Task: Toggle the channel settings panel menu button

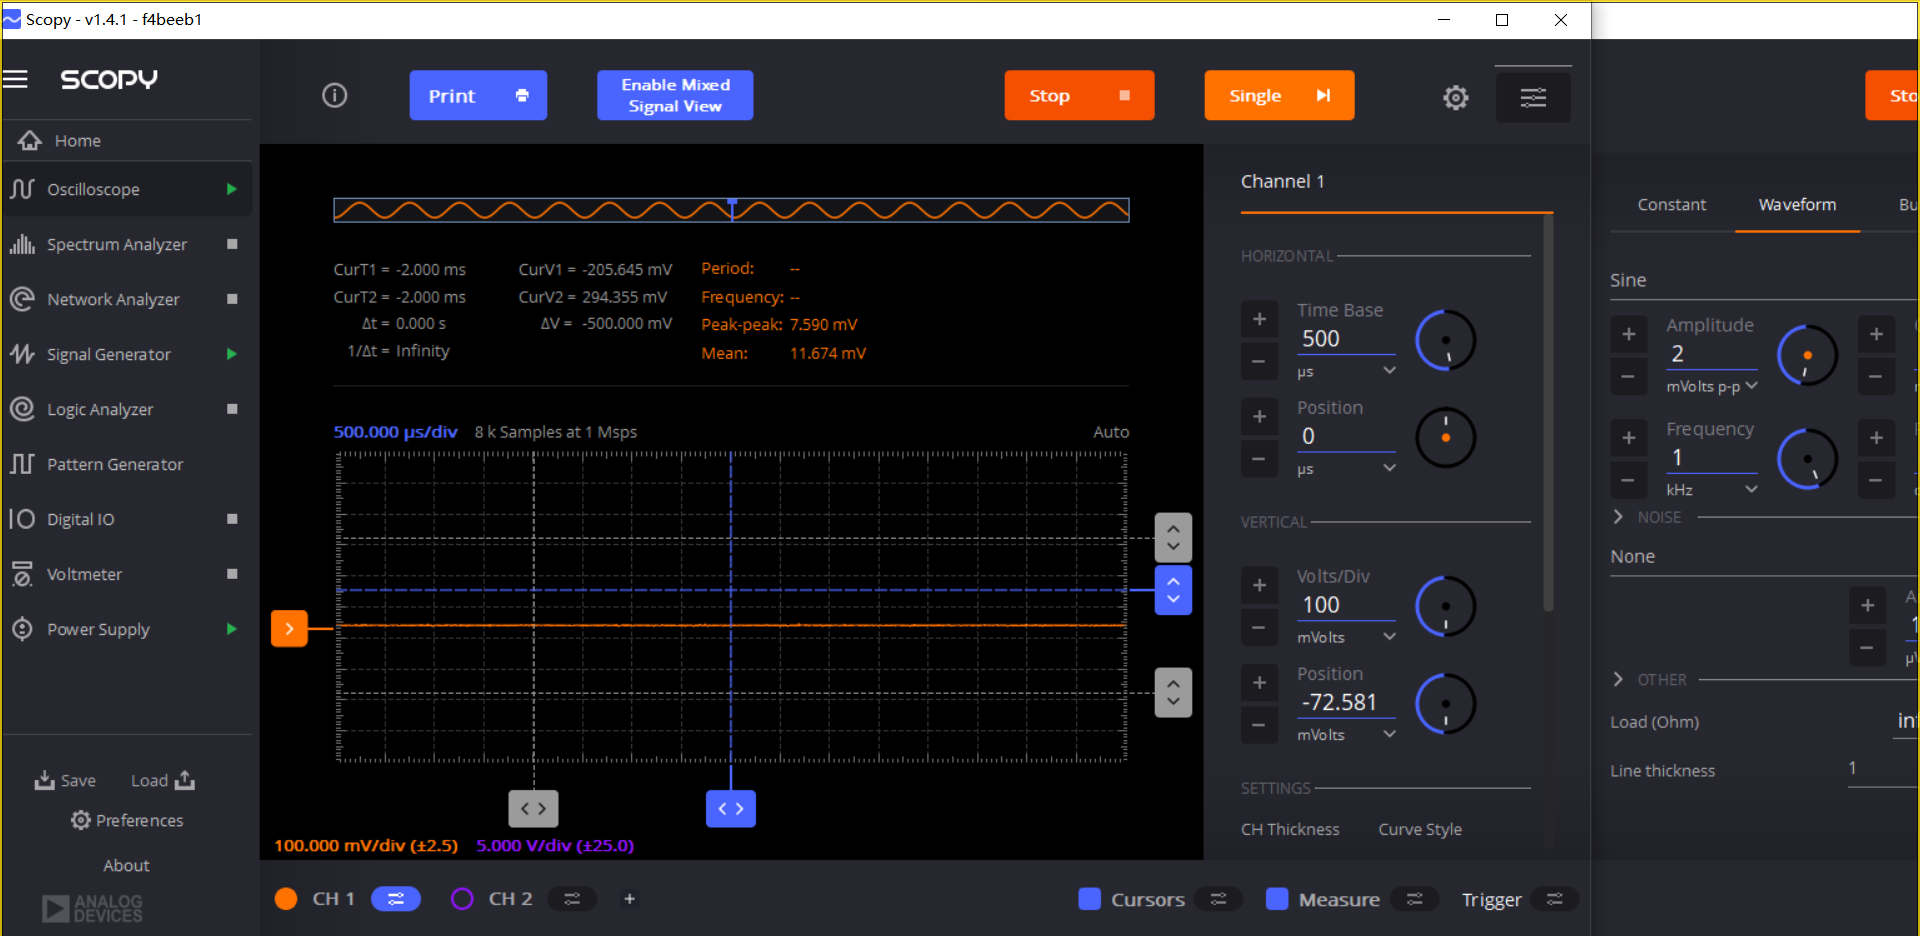Action: point(1532,97)
